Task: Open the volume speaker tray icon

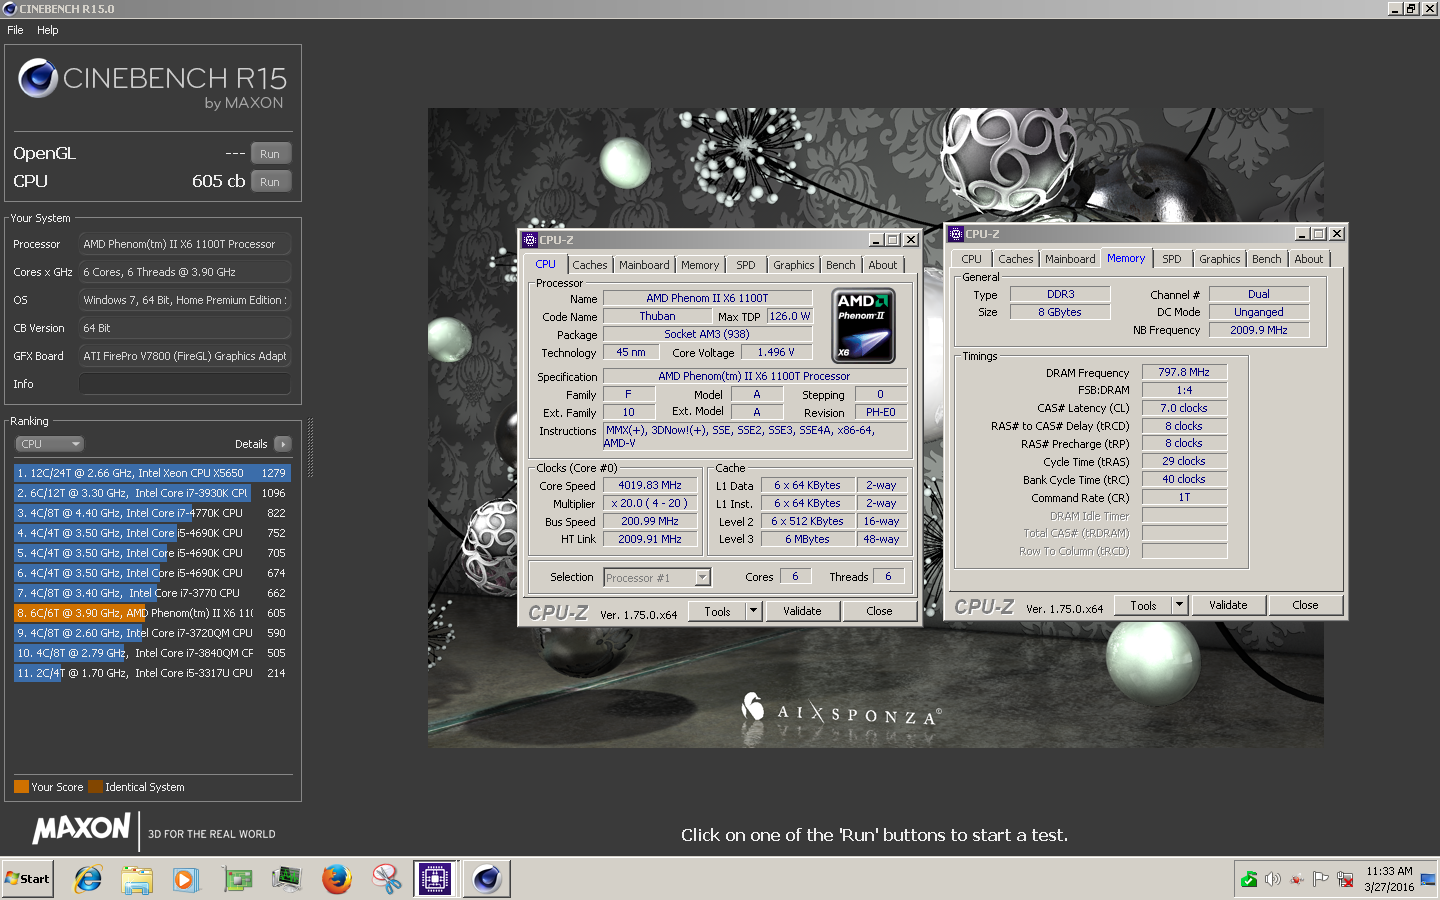Action: 1273,879
